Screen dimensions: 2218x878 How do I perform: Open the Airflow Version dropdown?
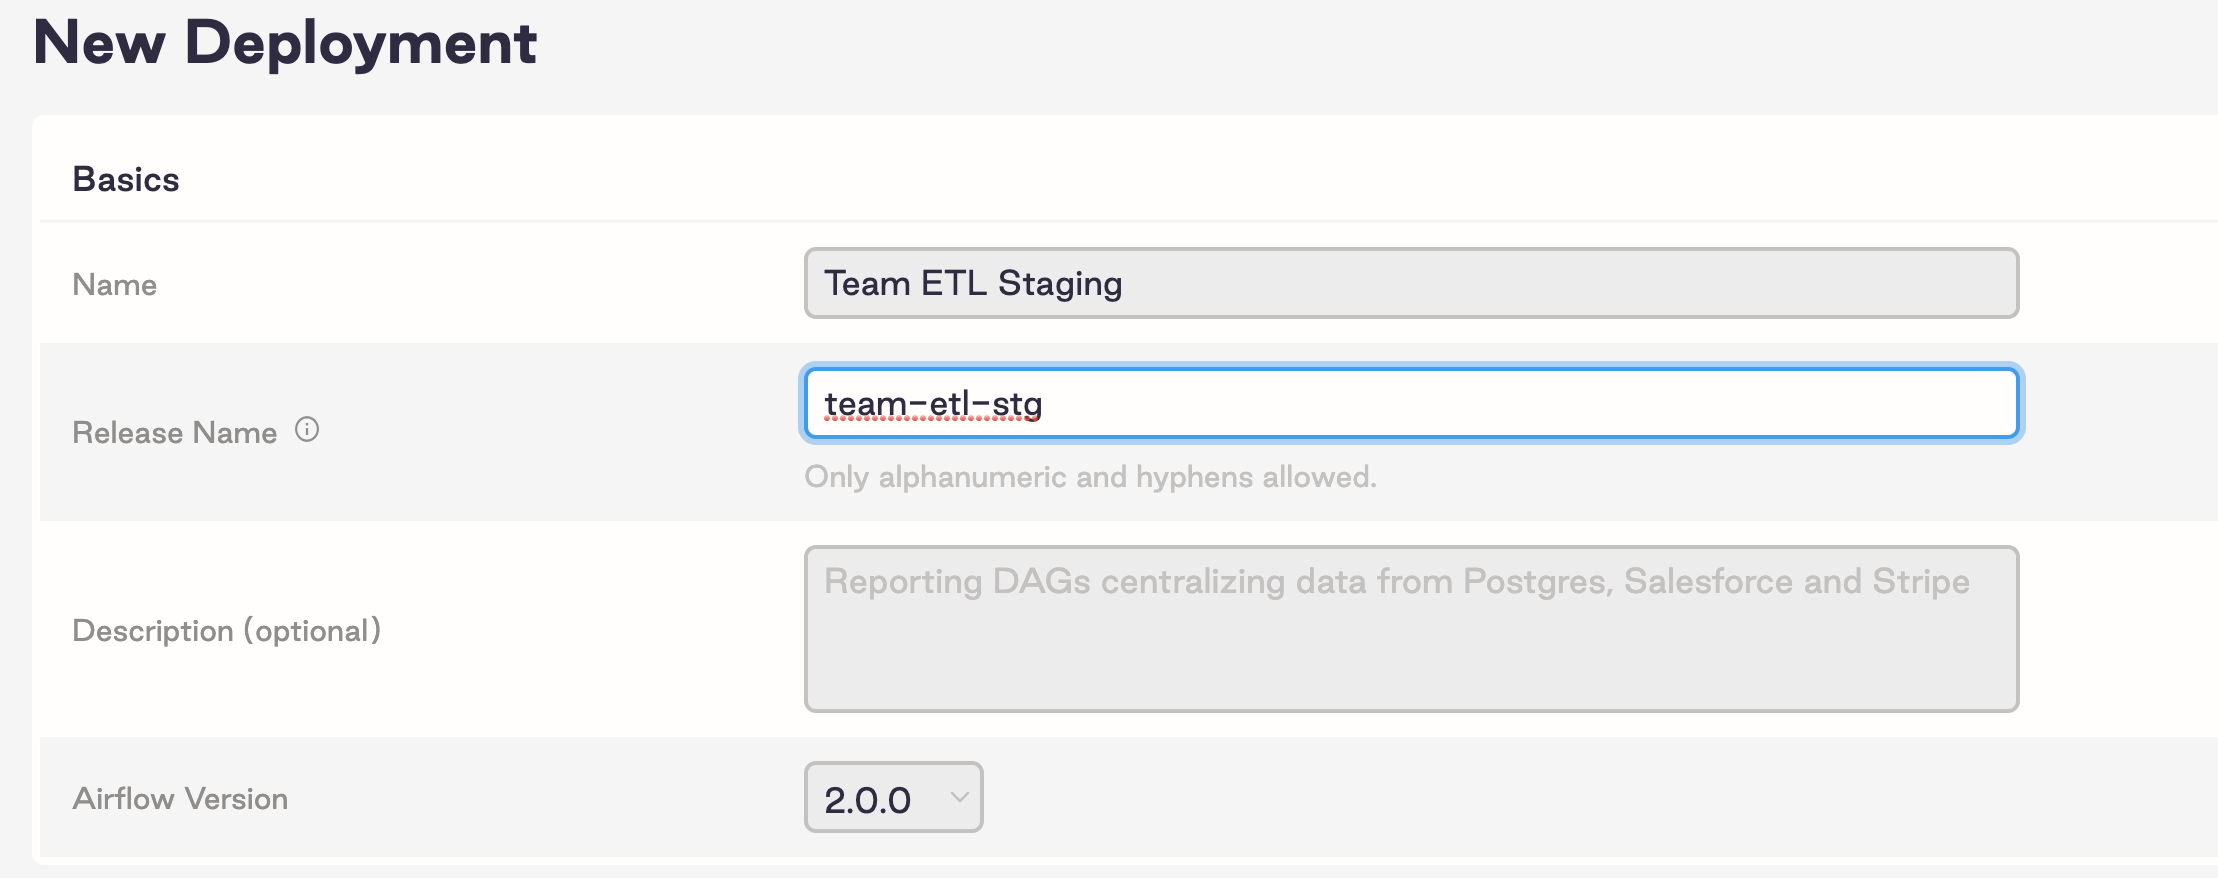[x=893, y=797]
